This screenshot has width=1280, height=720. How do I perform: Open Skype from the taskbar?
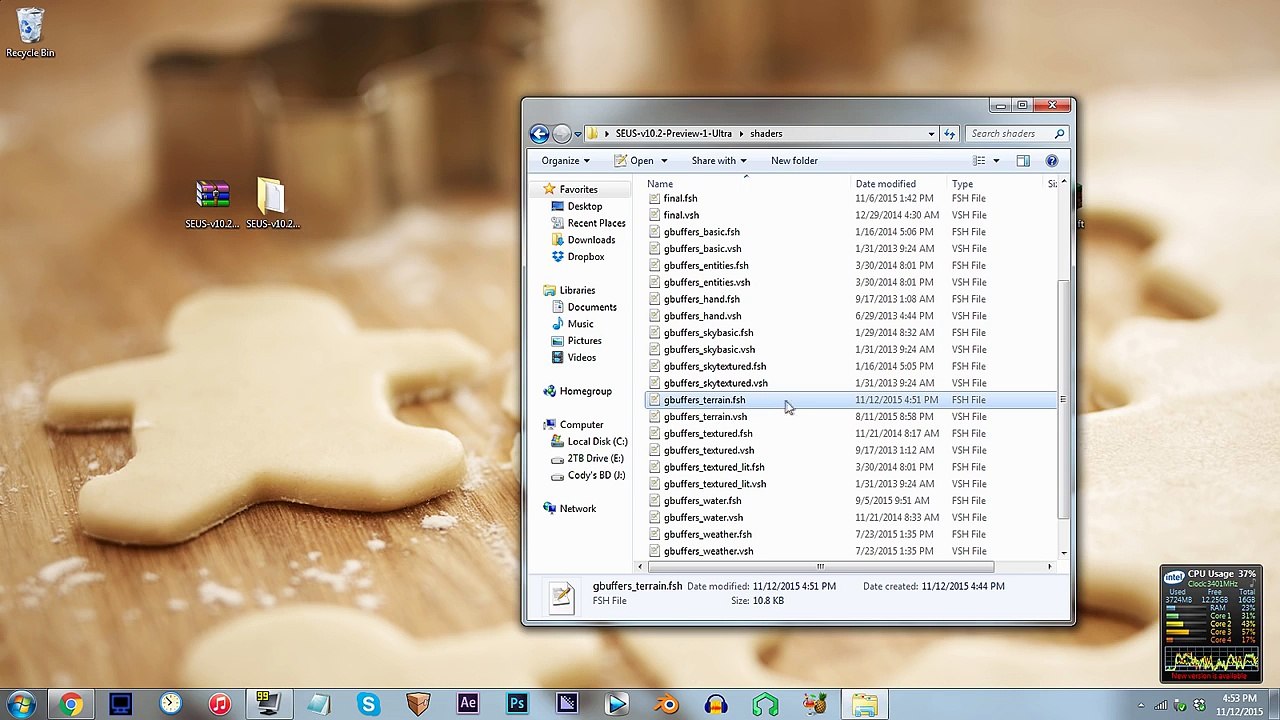[369, 705]
